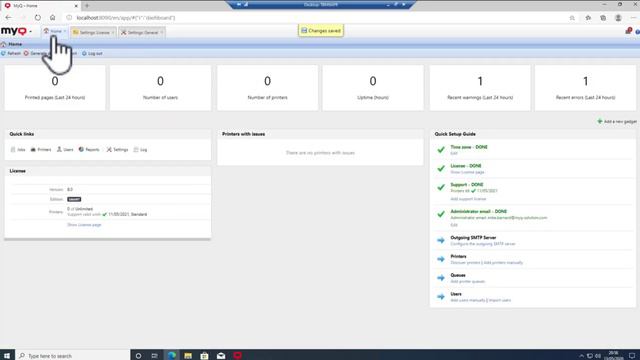Open Settings quick link
Image resolution: width=640 pixels, height=360 pixels.
118,150
